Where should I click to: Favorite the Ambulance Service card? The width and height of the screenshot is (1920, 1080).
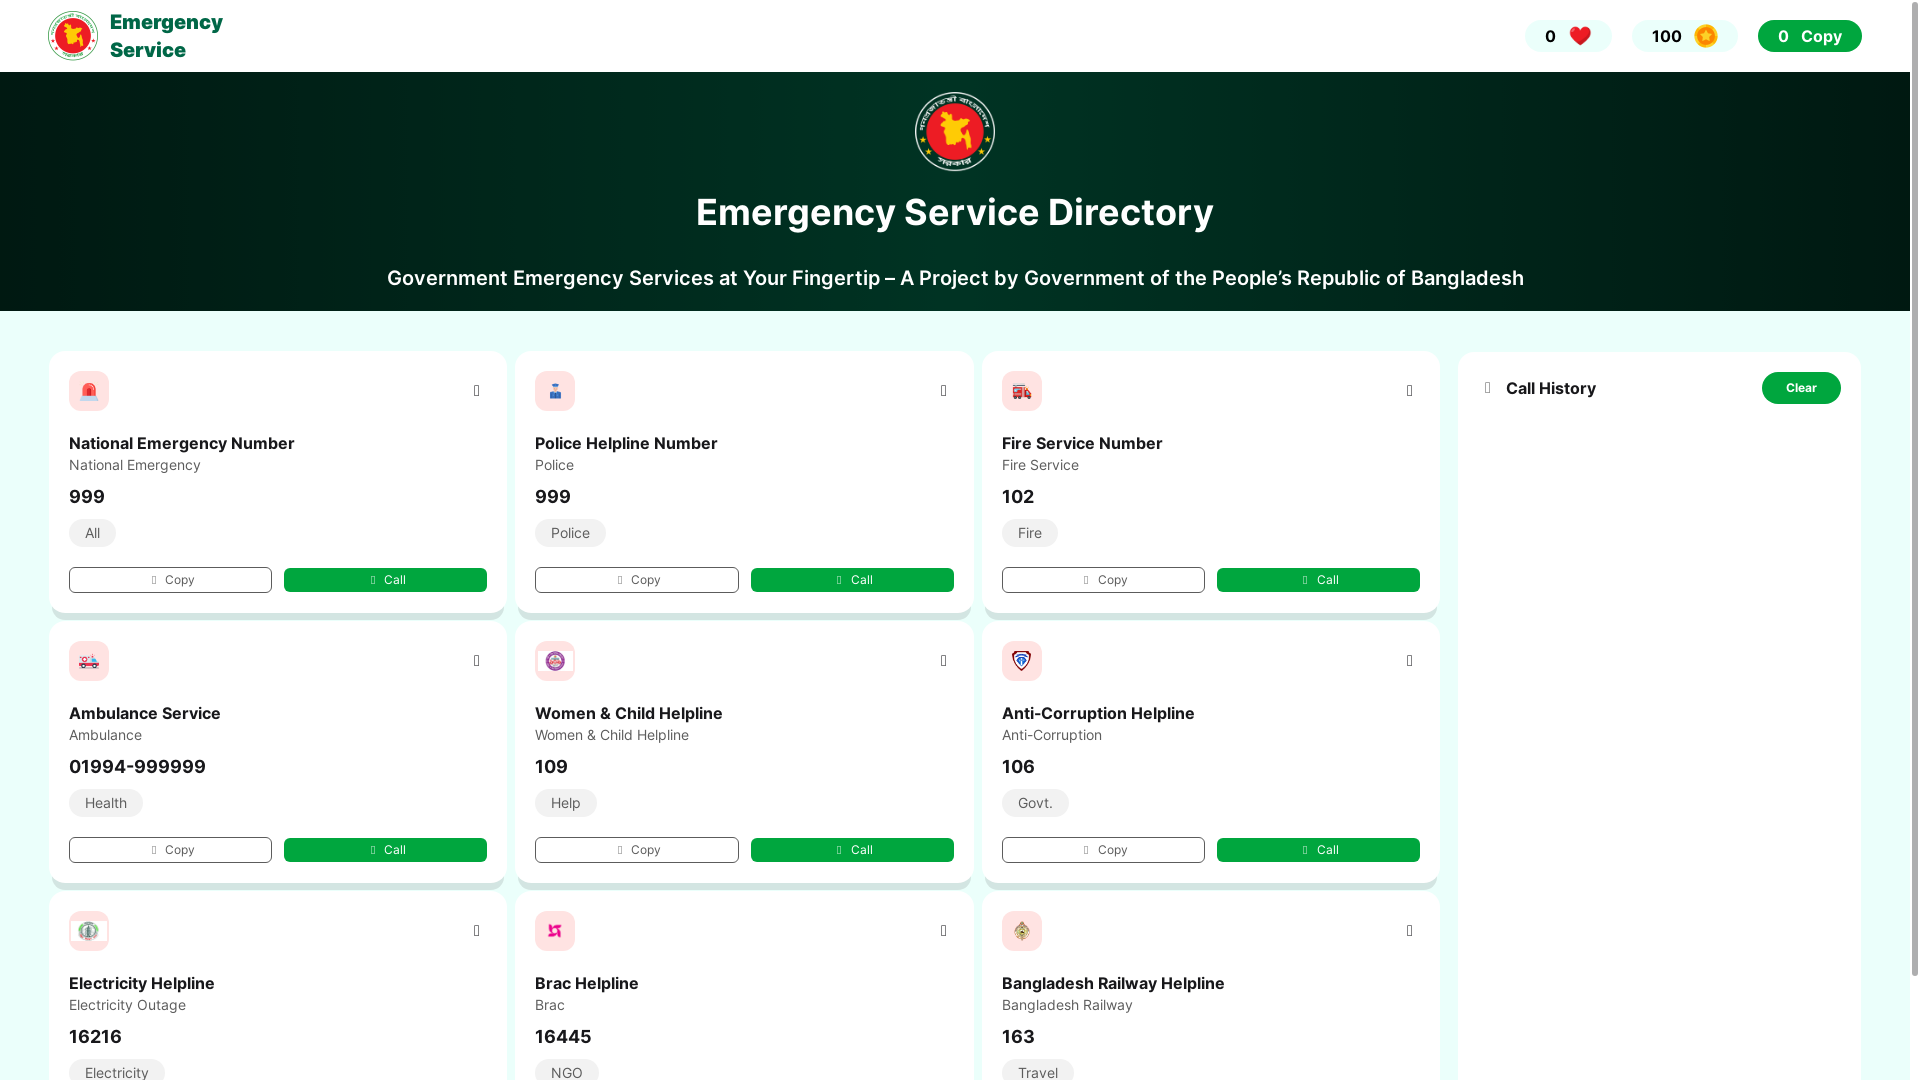point(477,661)
